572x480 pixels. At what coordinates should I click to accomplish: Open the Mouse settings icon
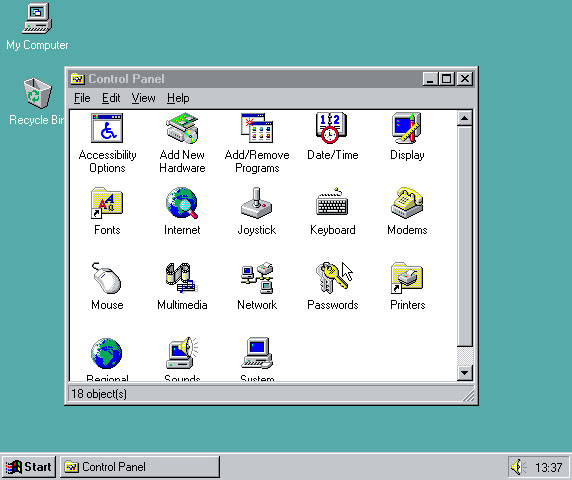(107, 278)
